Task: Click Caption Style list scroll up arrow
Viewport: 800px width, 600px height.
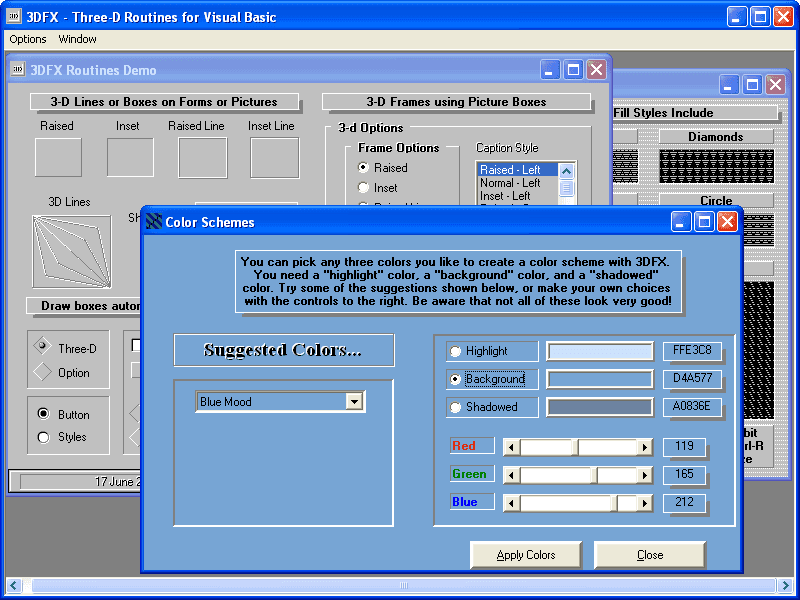Action: (566, 171)
